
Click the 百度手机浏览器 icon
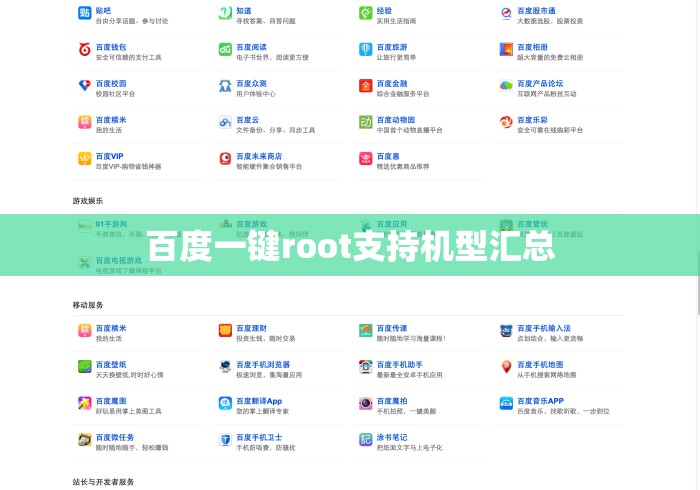click(225, 367)
